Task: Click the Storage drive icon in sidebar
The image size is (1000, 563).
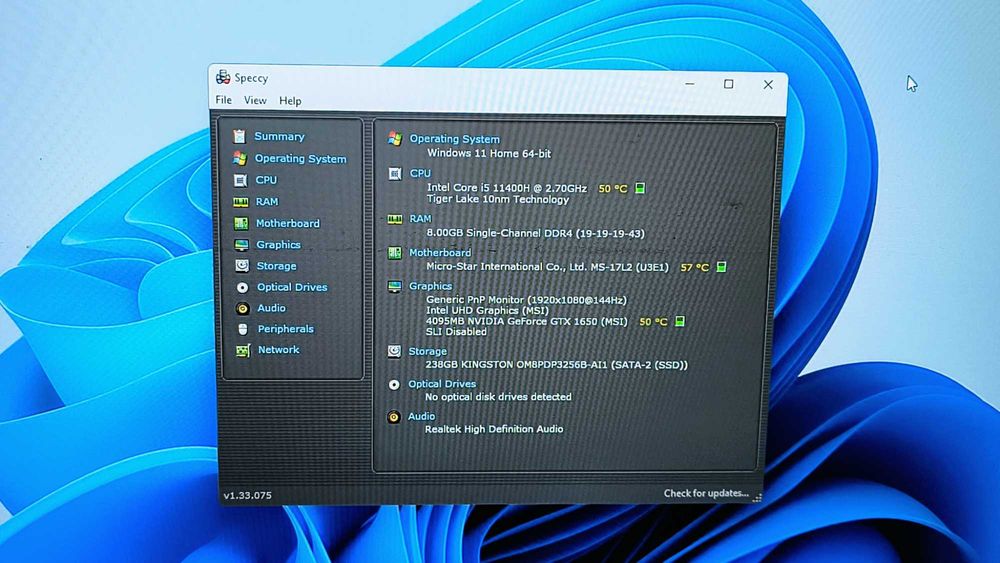Action: pyautogui.click(x=242, y=266)
